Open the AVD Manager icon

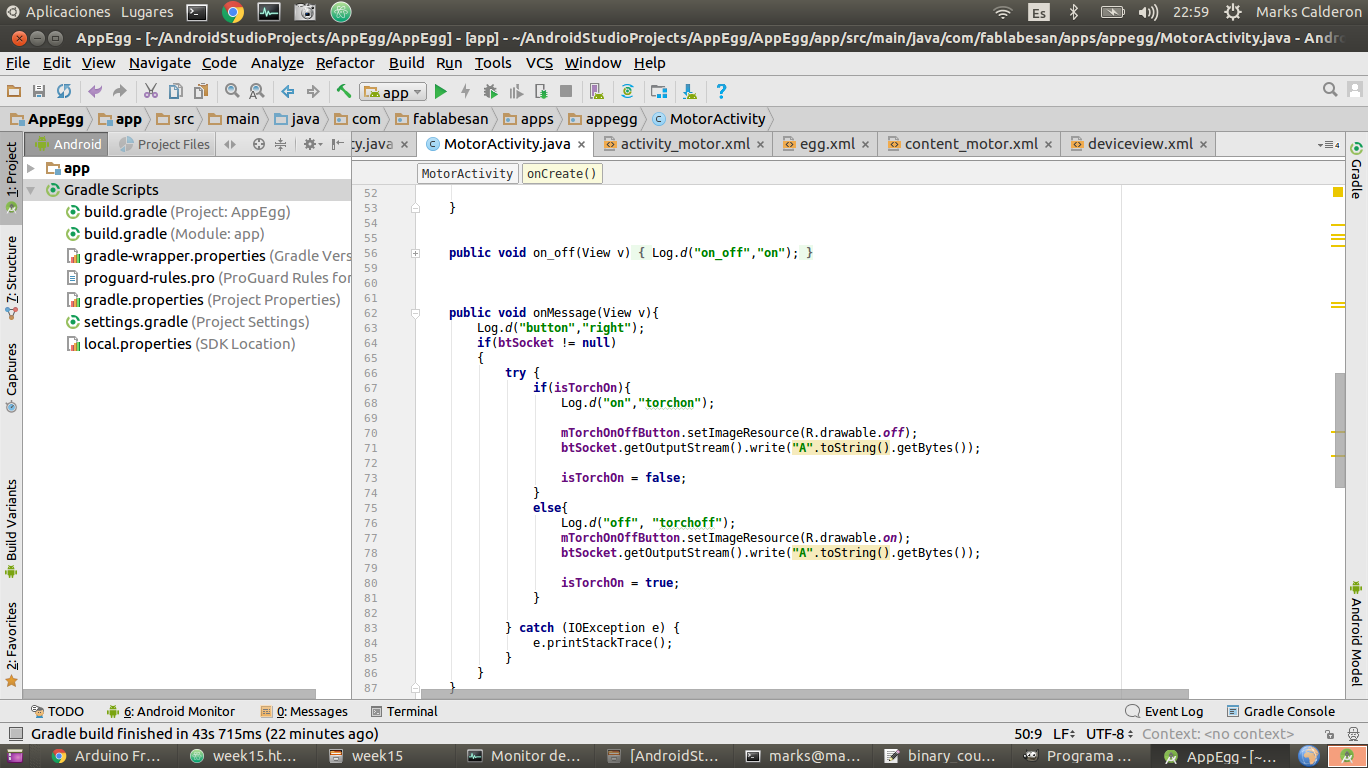pyautogui.click(x=597, y=92)
